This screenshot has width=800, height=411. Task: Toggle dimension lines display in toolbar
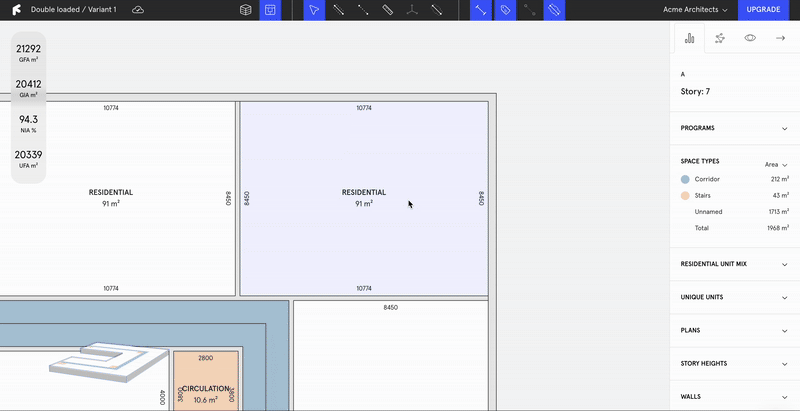(x=481, y=10)
